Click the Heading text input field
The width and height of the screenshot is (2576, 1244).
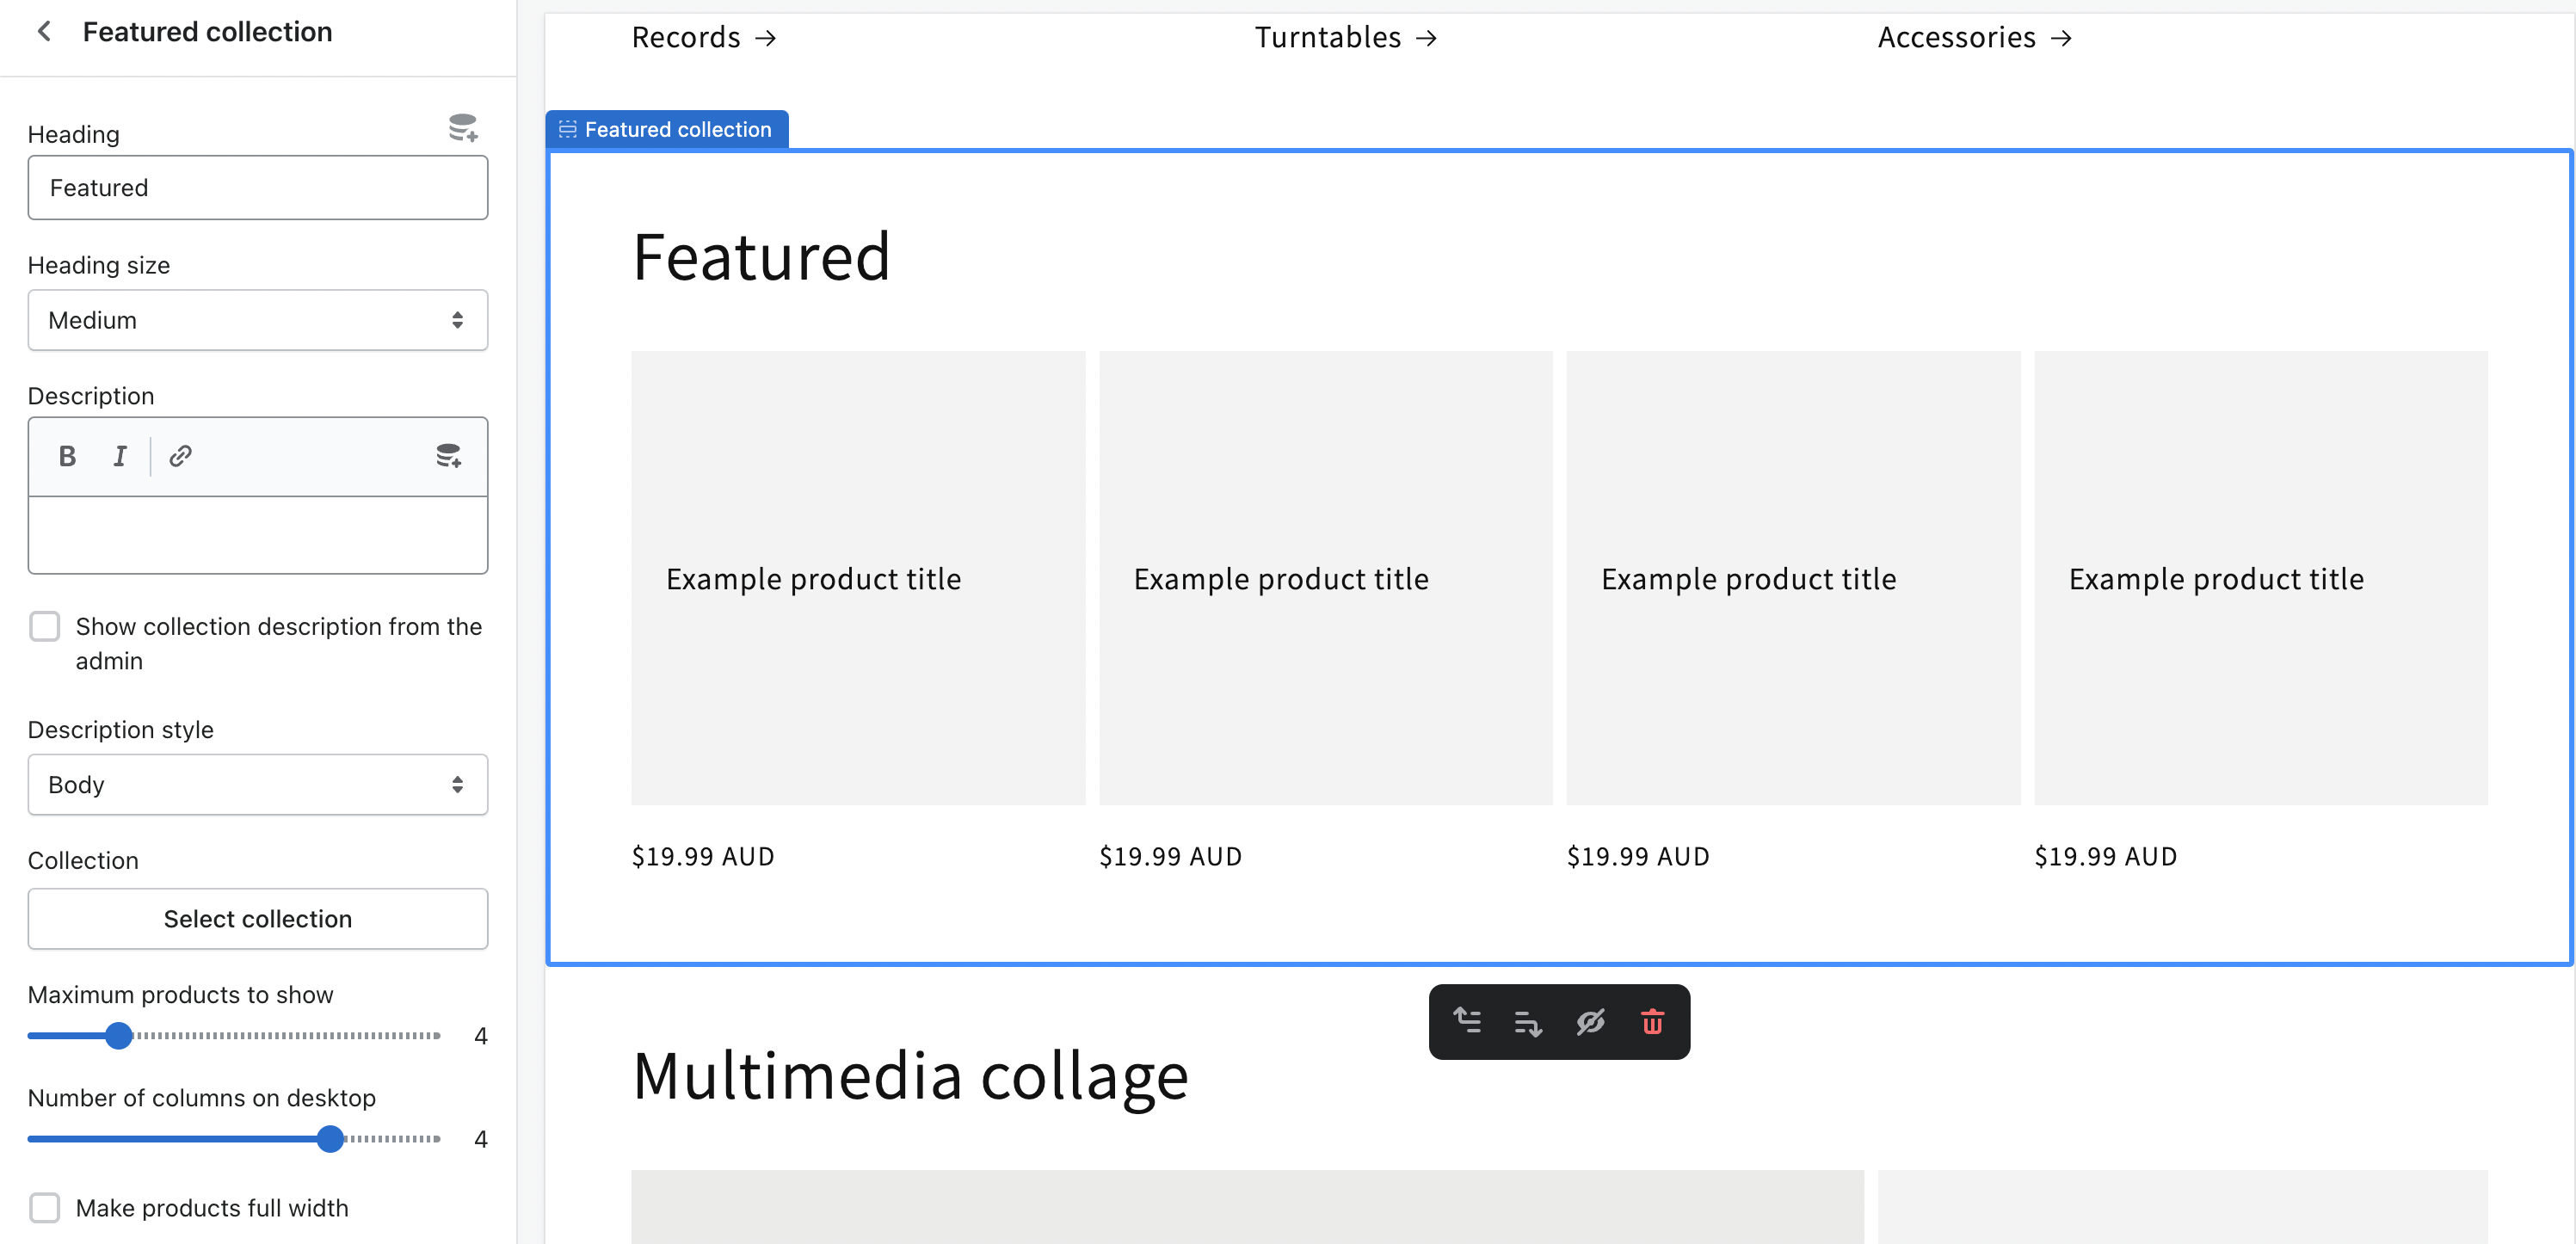coord(257,187)
